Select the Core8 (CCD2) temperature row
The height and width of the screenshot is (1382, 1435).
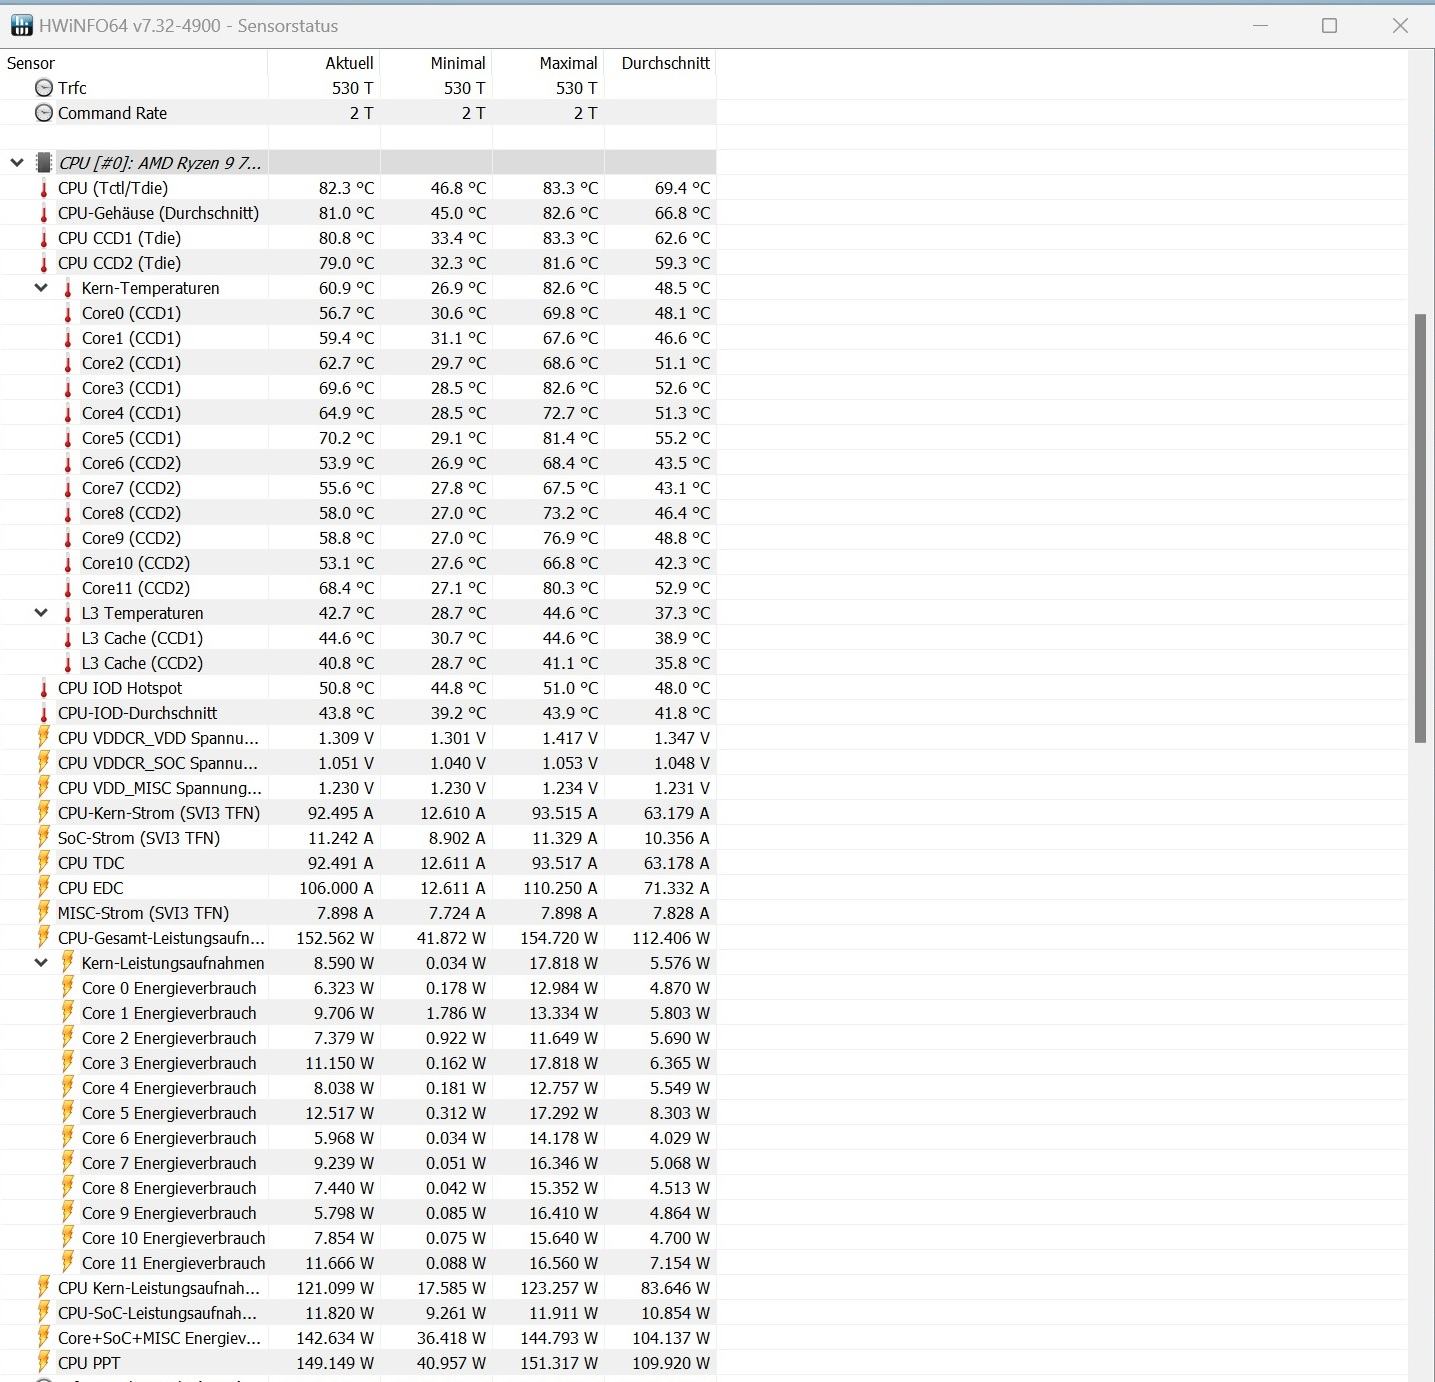(358, 513)
